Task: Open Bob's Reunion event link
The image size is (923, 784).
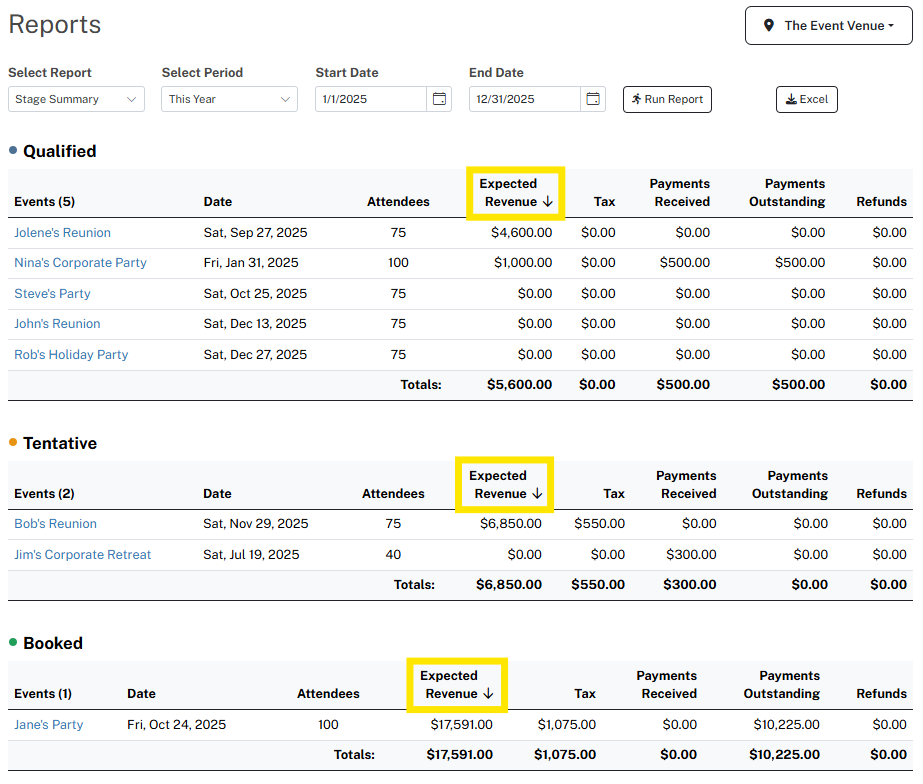Action: coord(55,524)
